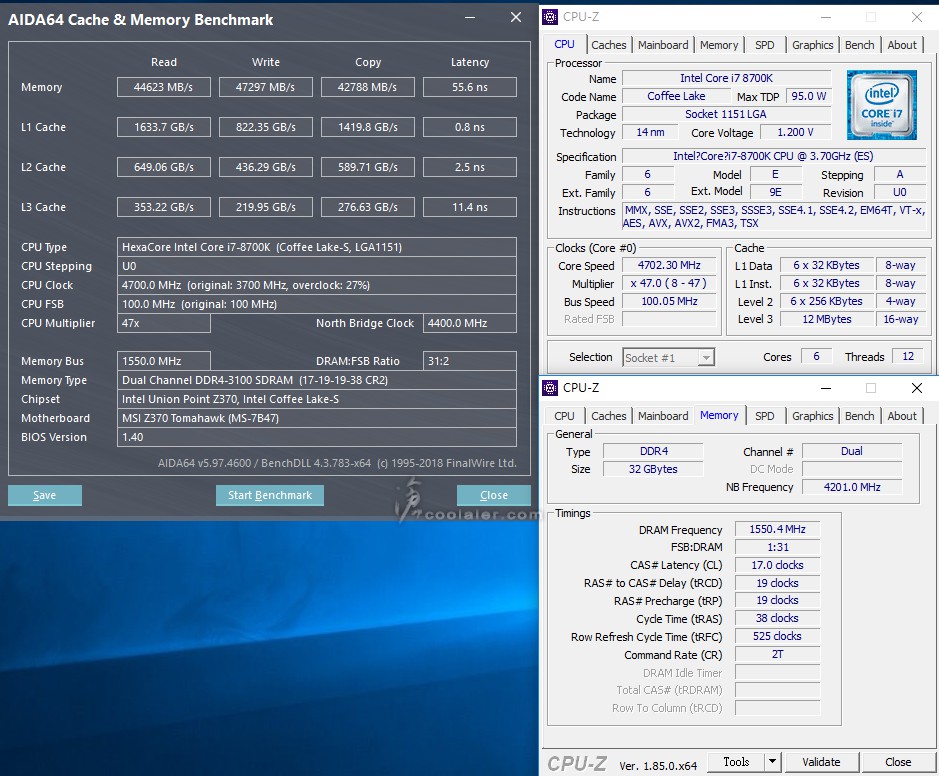Viewport: 939px width, 776px height.
Task: Click the Memory Latency value 55.6 ns
Action: (x=470, y=87)
